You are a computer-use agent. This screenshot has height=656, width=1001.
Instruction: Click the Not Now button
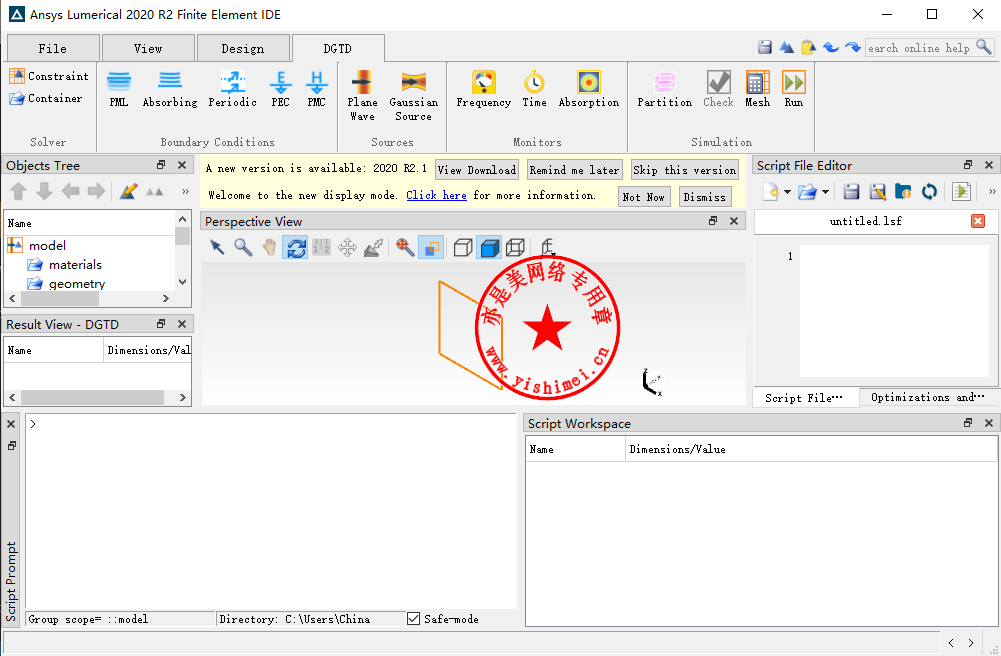pos(644,197)
